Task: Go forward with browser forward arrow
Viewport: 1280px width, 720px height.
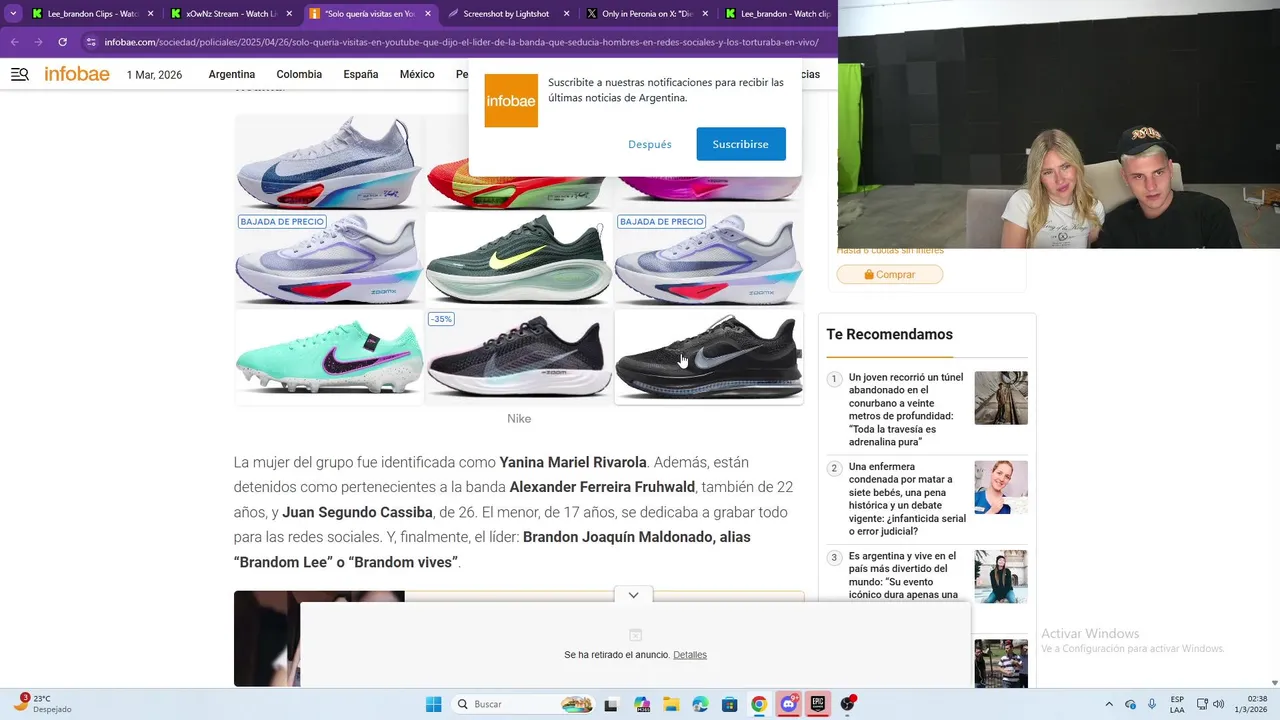Action: click(38, 42)
